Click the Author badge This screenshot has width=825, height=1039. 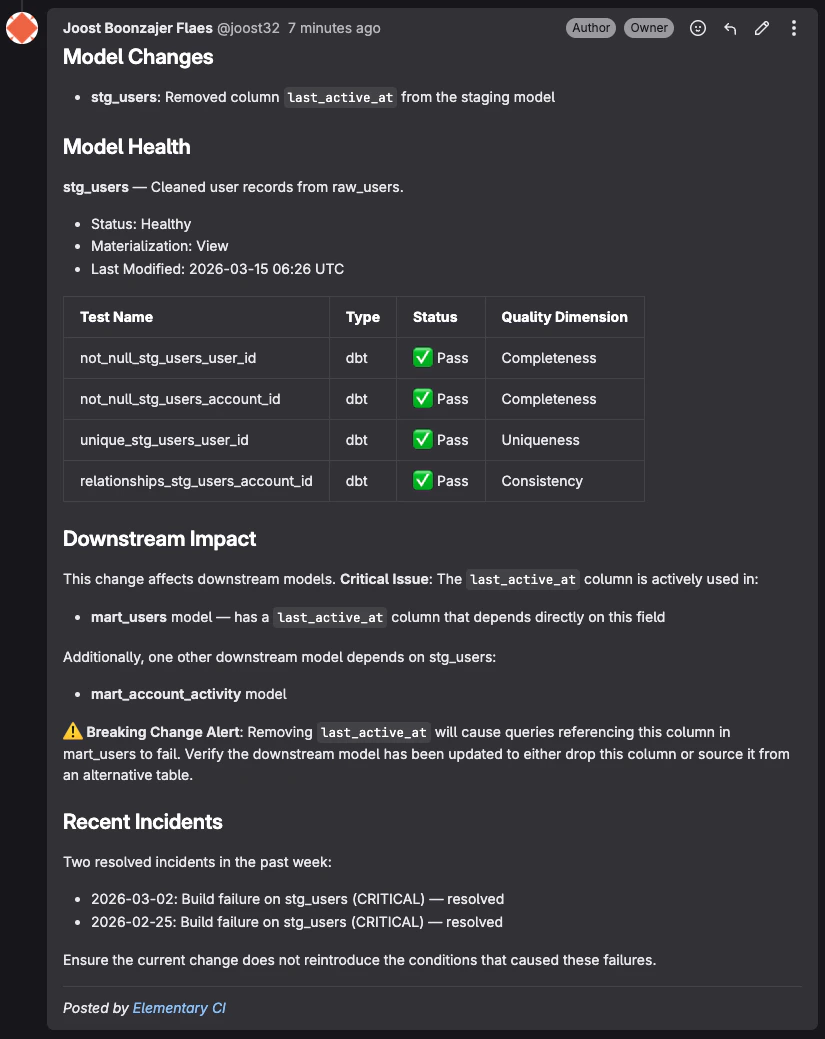(591, 28)
